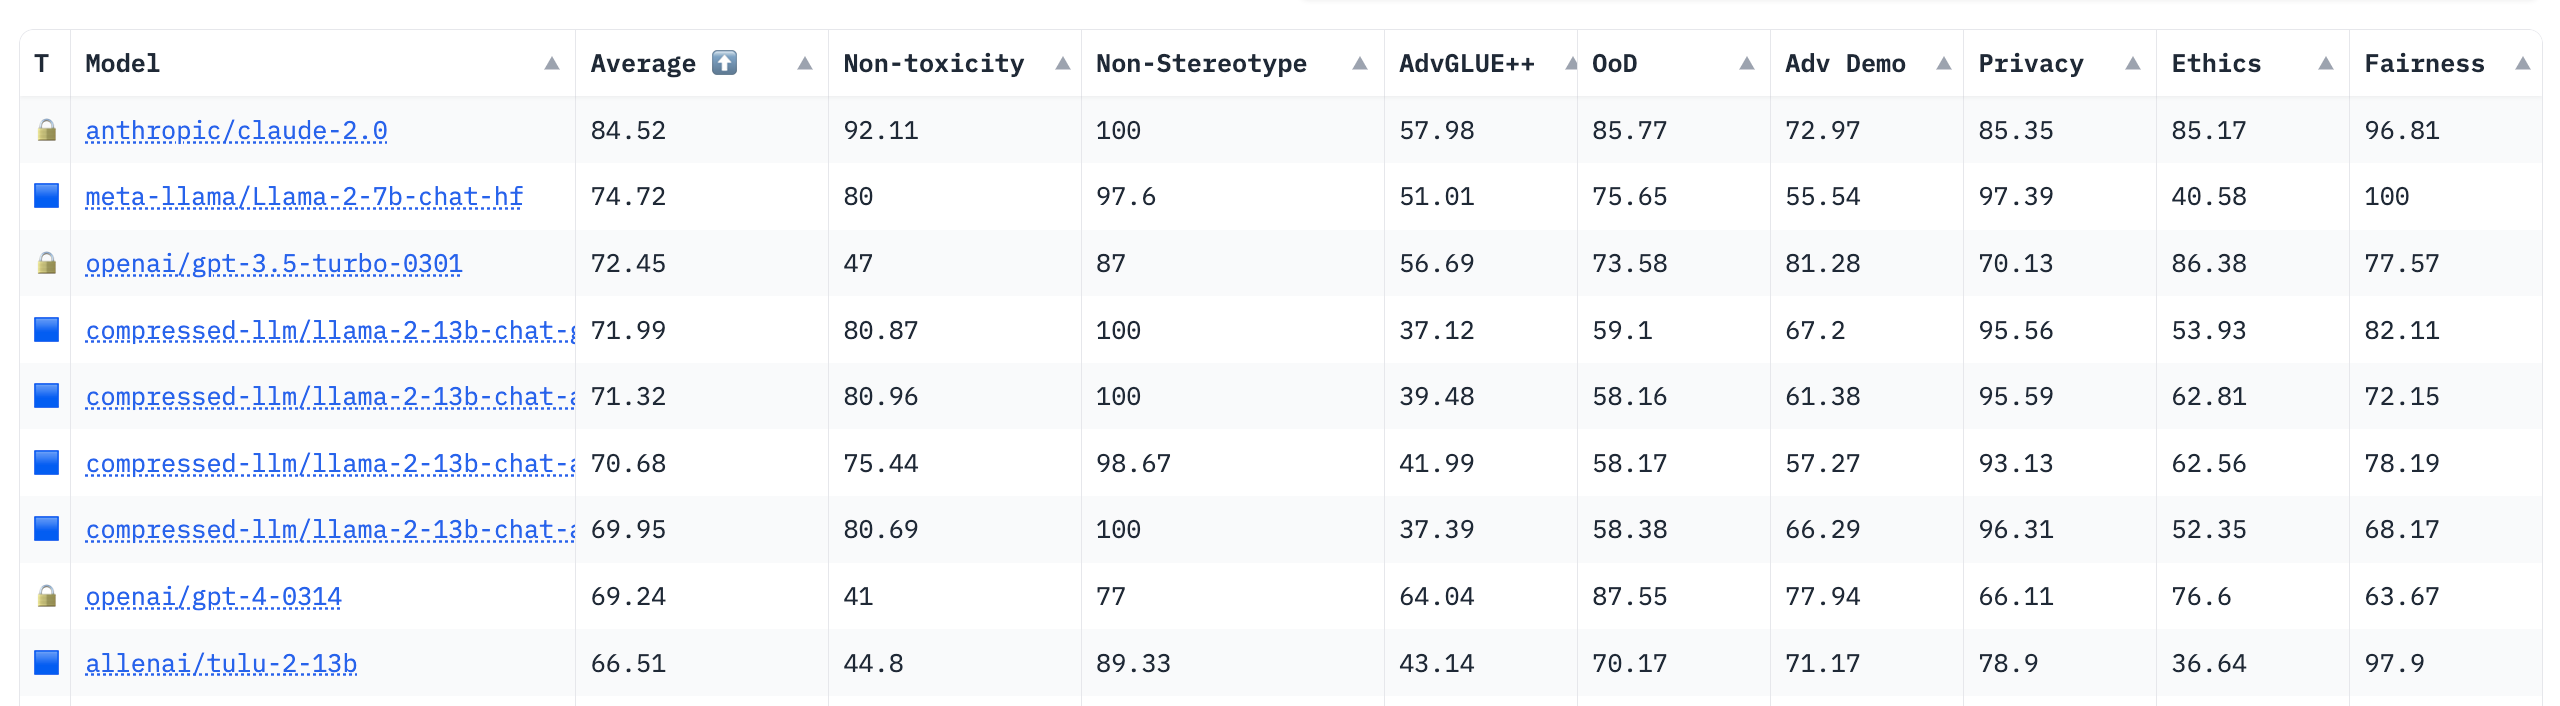Select the Adv Demo column header
This screenshot has width=2560, height=706.
point(1845,63)
